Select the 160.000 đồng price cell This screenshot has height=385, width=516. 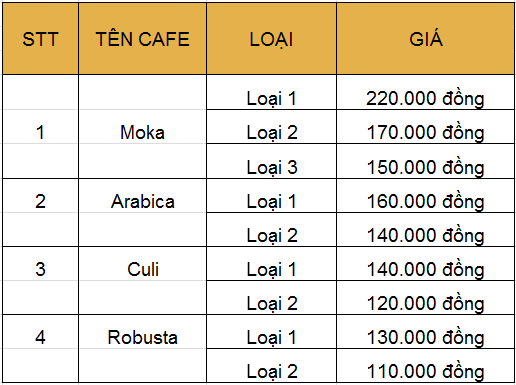tap(425, 196)
